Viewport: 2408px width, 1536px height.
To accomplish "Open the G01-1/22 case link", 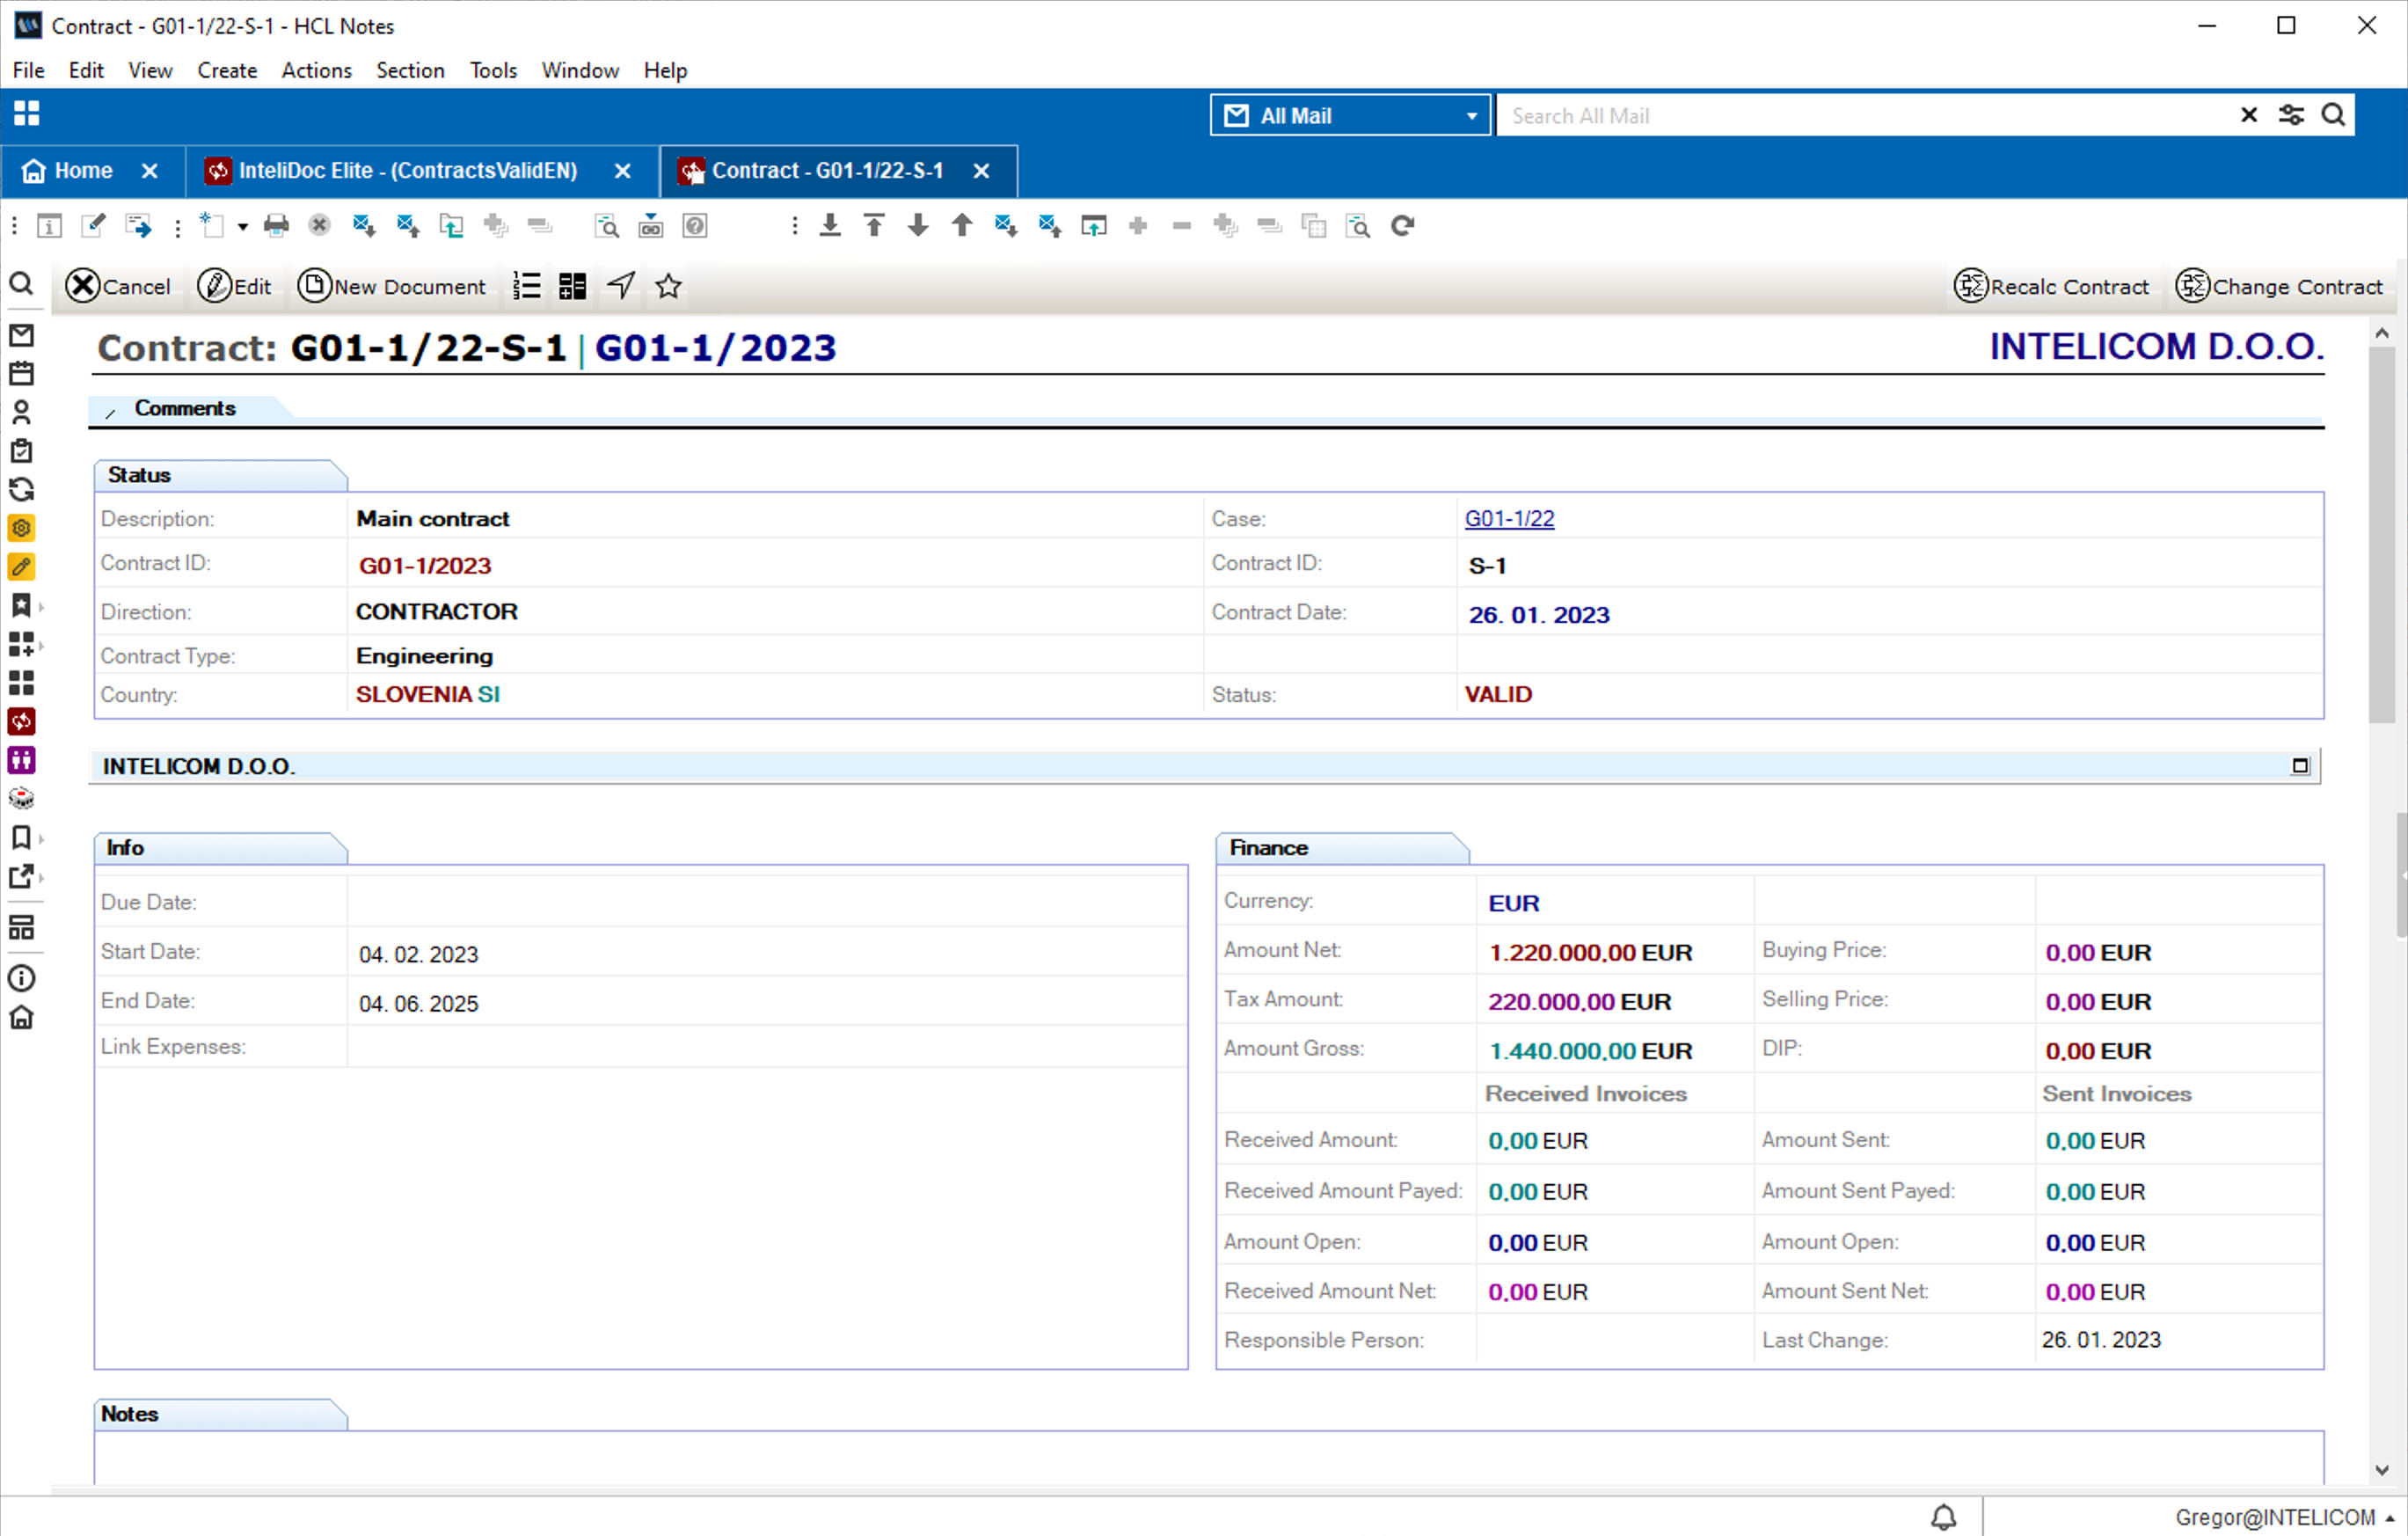I will pyautogui.click(x=1509, y=519).
